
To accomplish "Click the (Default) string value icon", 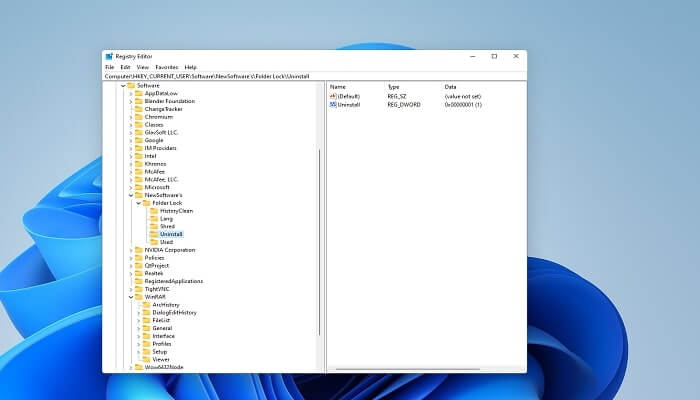I will tap(333, 96).
